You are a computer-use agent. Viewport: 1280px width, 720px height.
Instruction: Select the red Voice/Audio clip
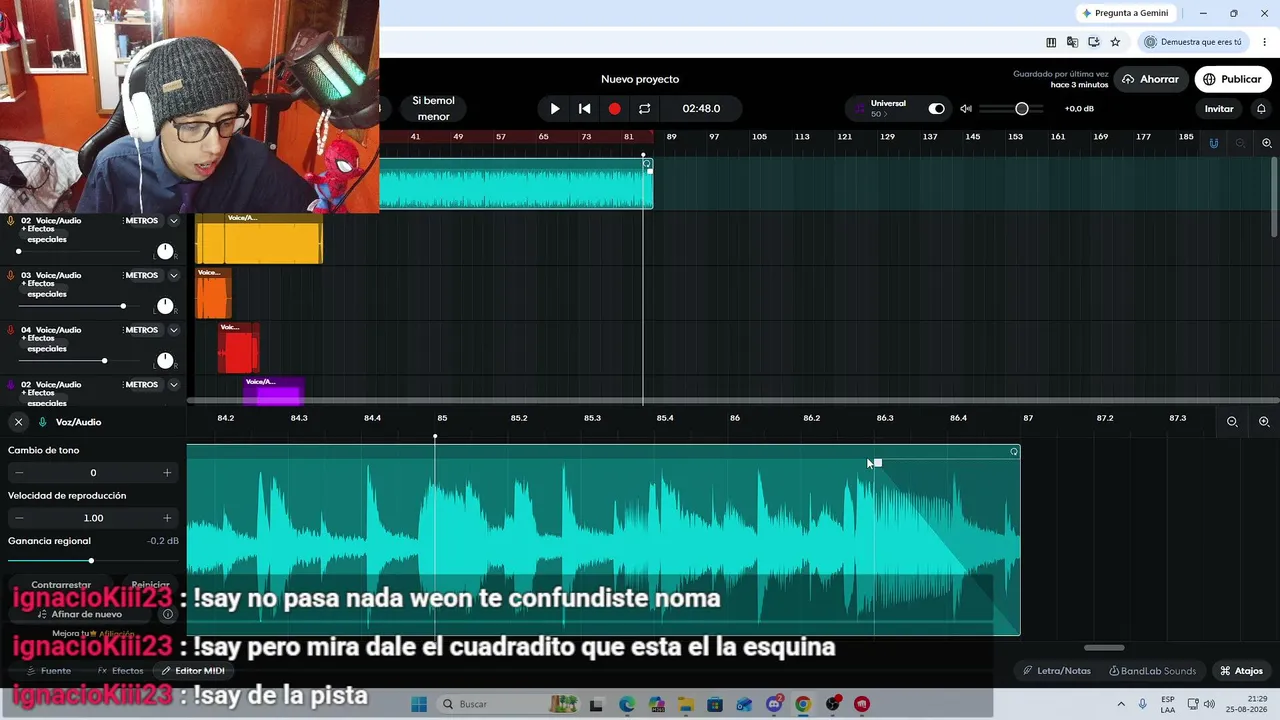(x=239, y=348)
